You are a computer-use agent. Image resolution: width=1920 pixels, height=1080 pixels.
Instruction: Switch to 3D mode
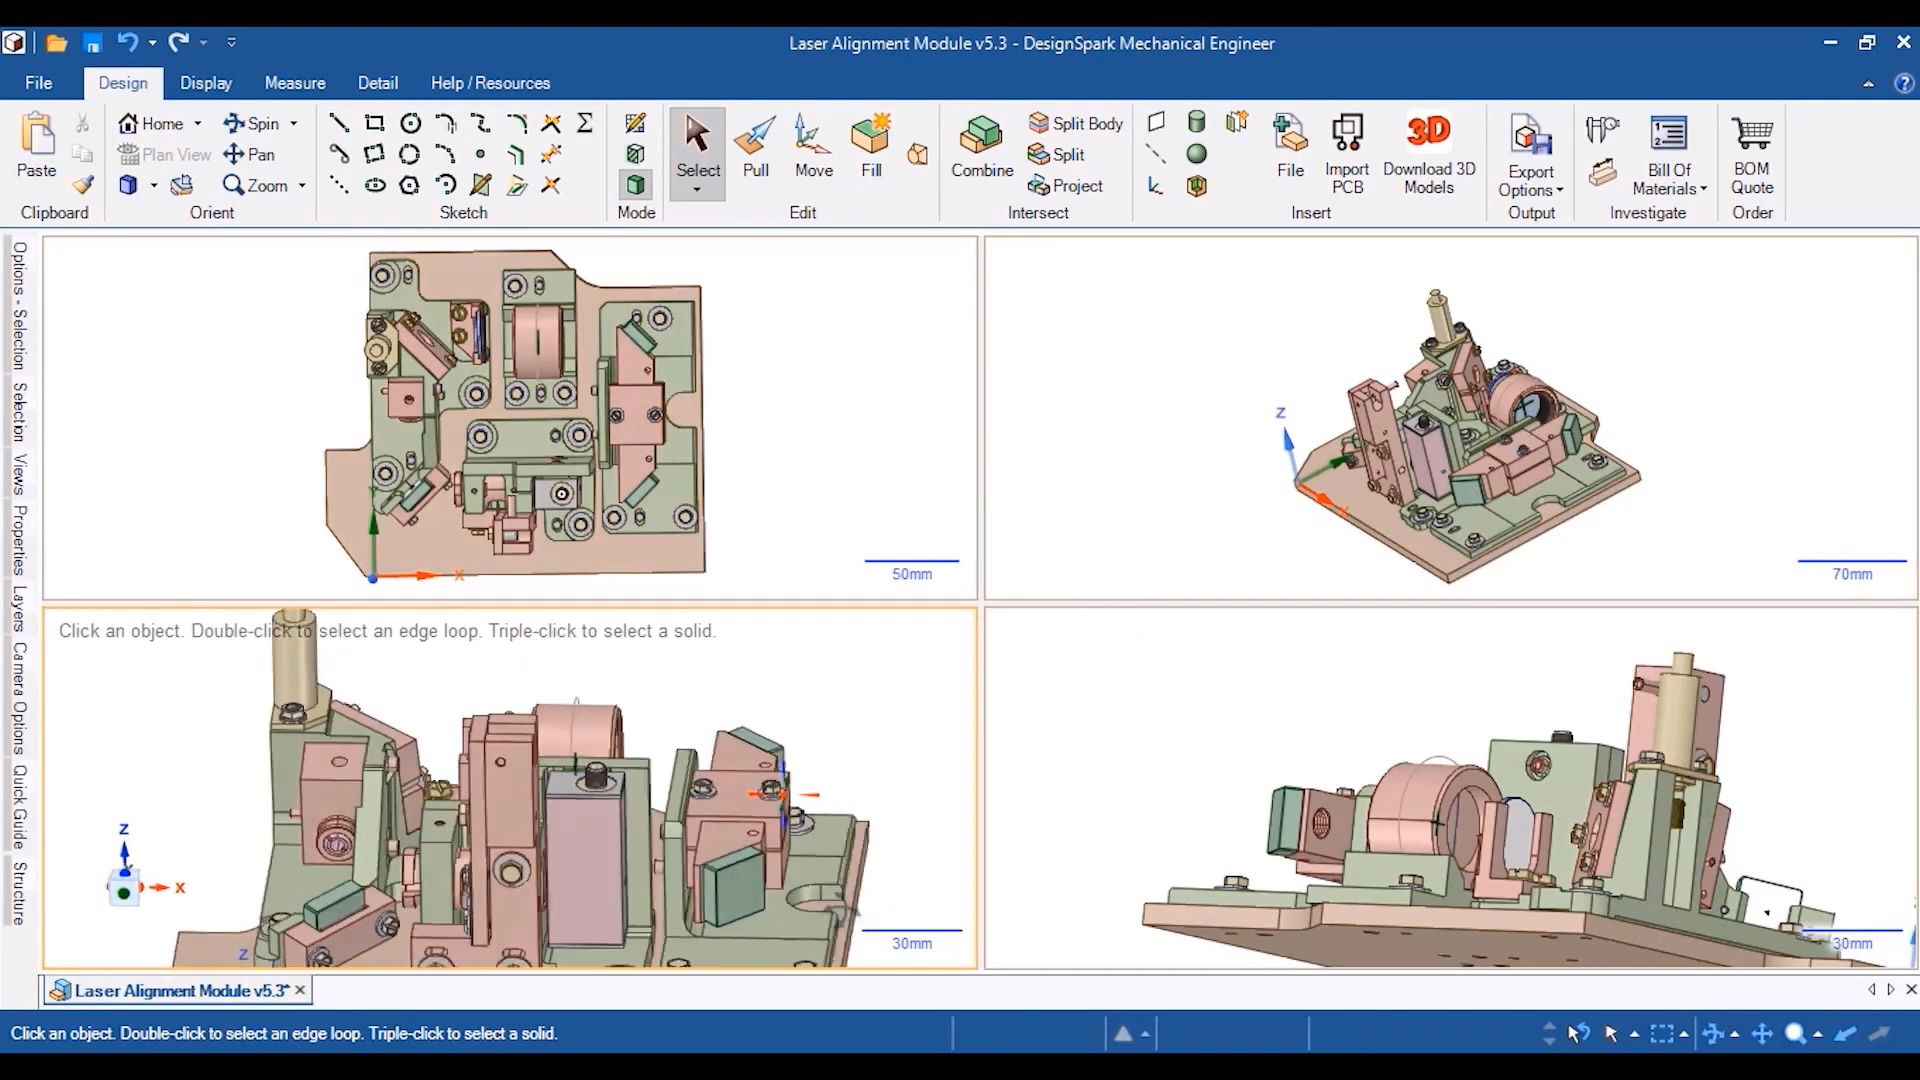635,185
